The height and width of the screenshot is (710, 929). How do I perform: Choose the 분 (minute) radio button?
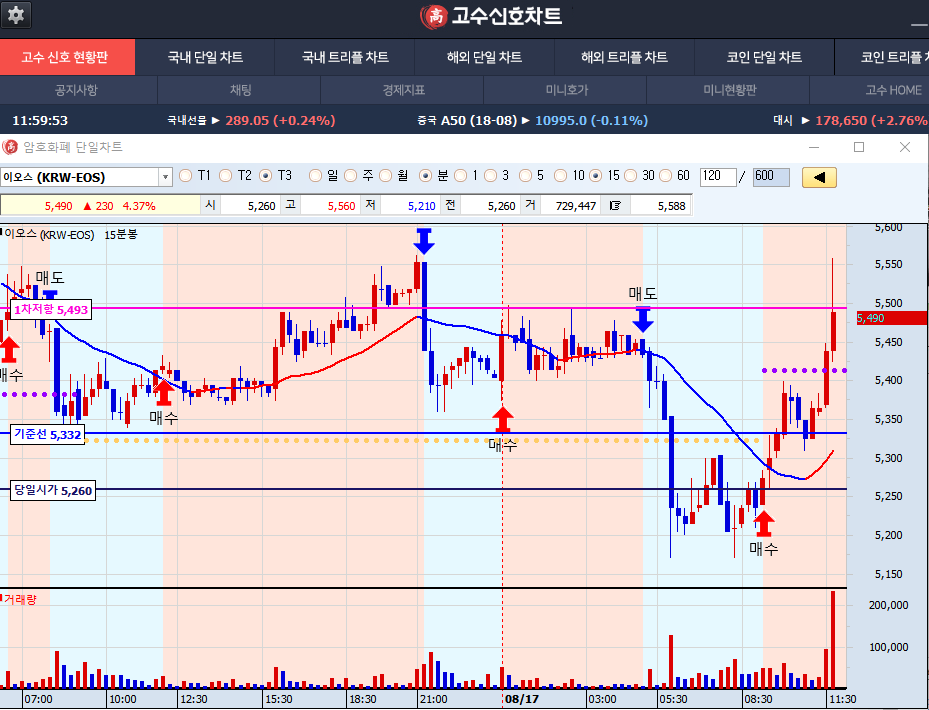pos(425,176)
